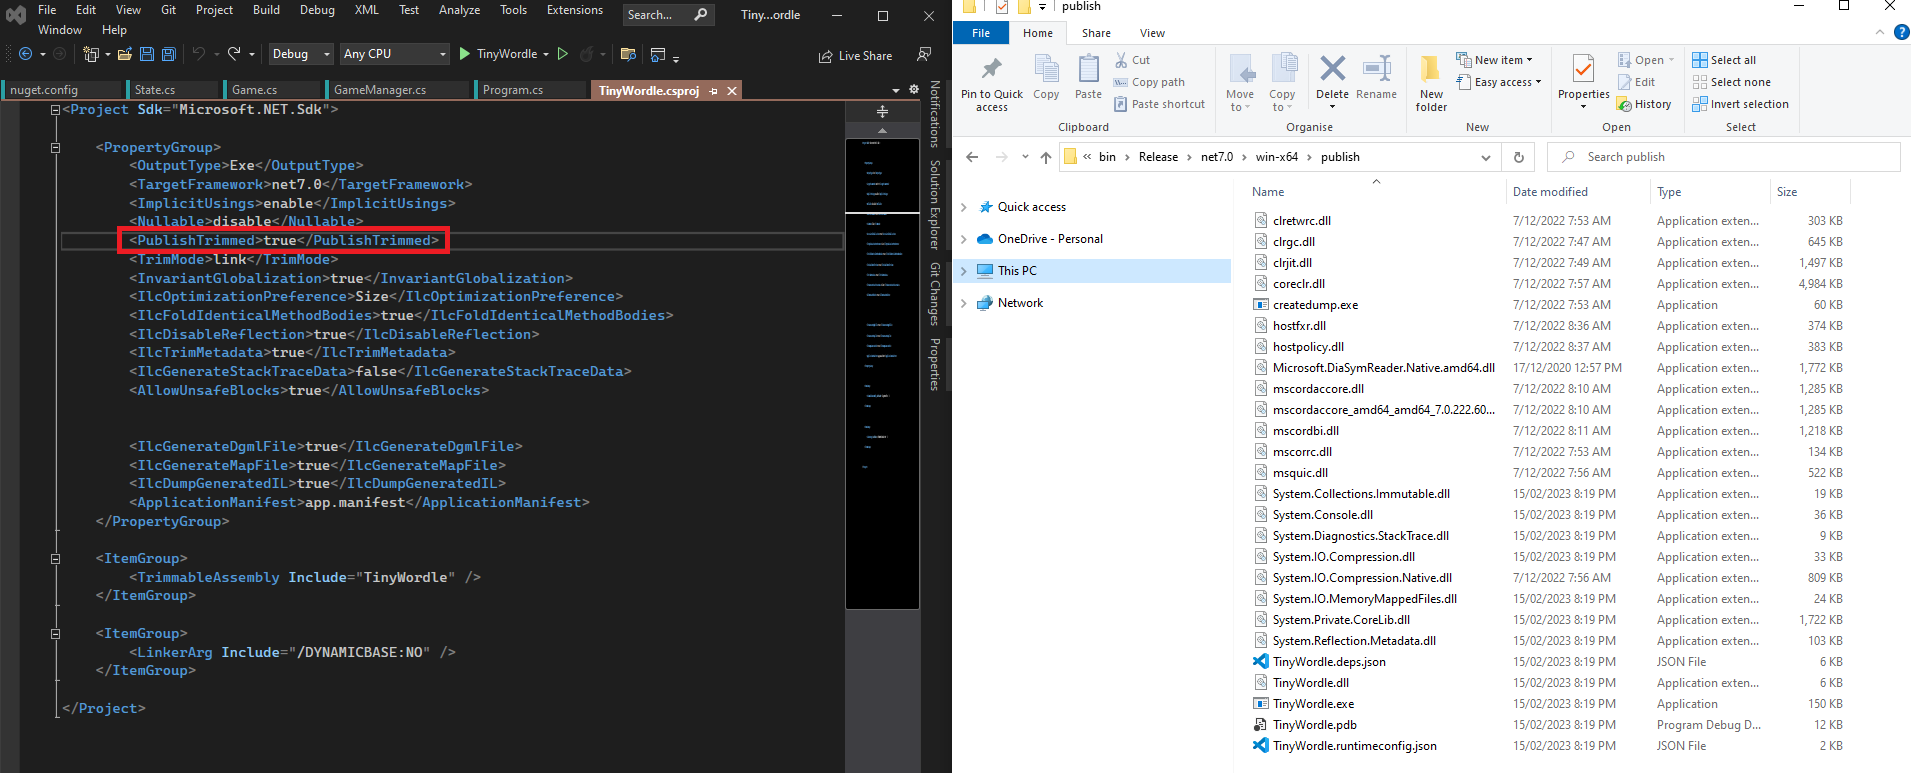1915x773 pixels.
Task: Open Properties in the Explorer ribbon
Action: pos(1583,80)
